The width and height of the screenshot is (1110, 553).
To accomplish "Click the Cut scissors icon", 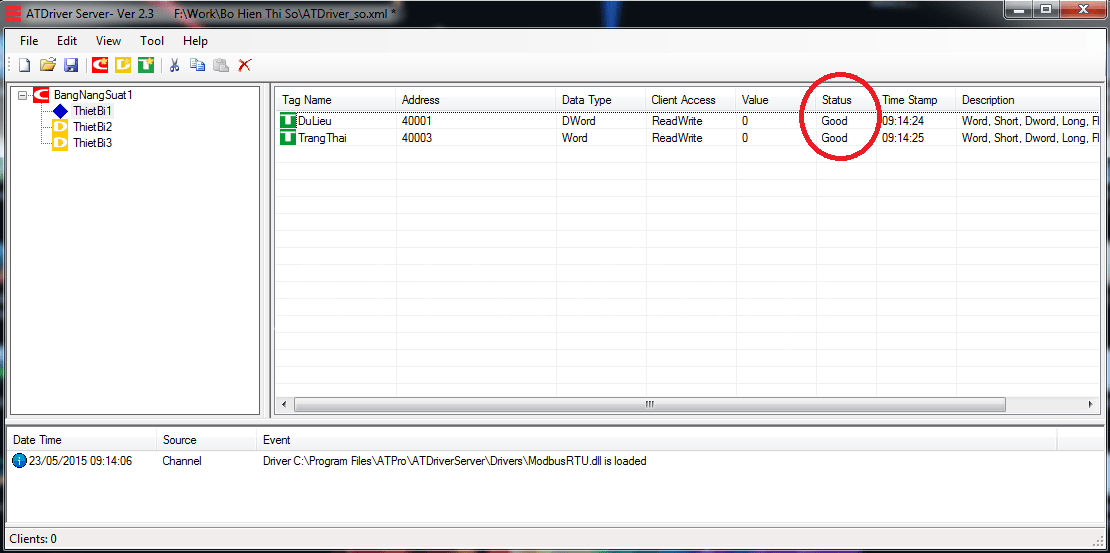I will click(174, 65).
